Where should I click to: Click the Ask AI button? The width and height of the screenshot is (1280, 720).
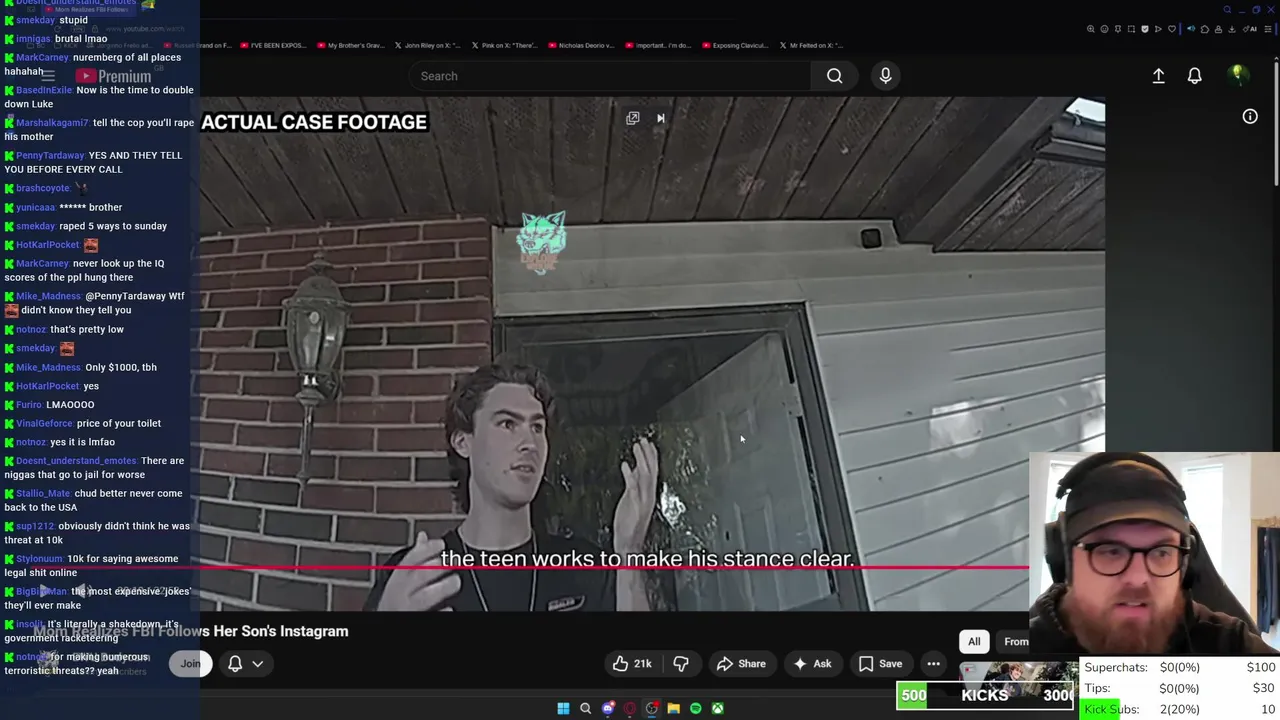point(812,664)
